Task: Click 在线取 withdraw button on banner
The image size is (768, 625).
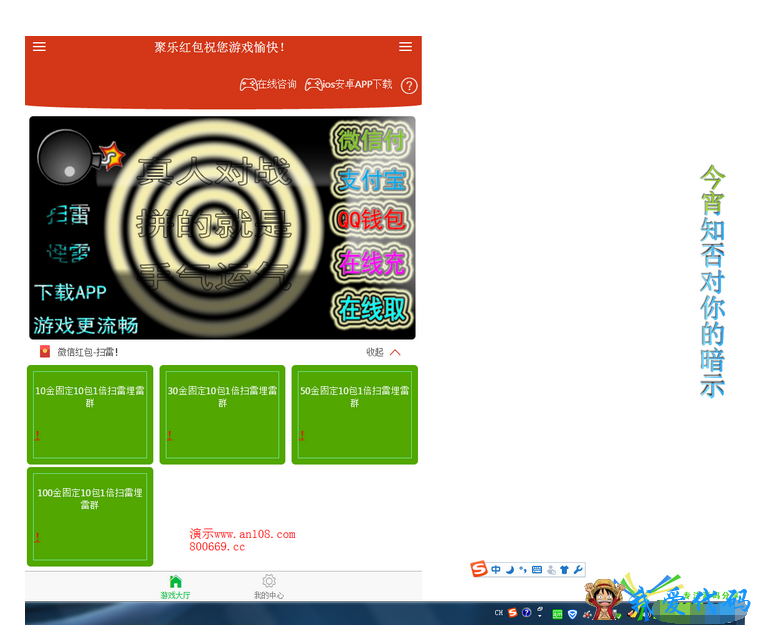Action: (372, 309)
